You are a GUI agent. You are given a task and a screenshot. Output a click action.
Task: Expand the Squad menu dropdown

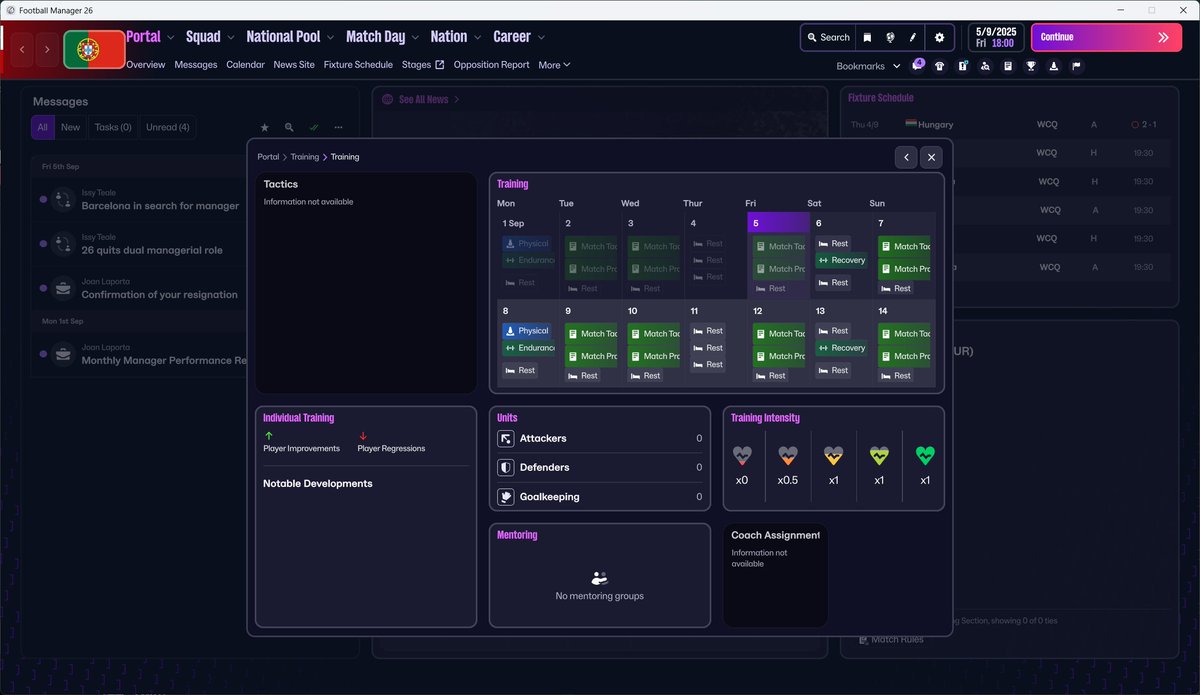point(231,37)
